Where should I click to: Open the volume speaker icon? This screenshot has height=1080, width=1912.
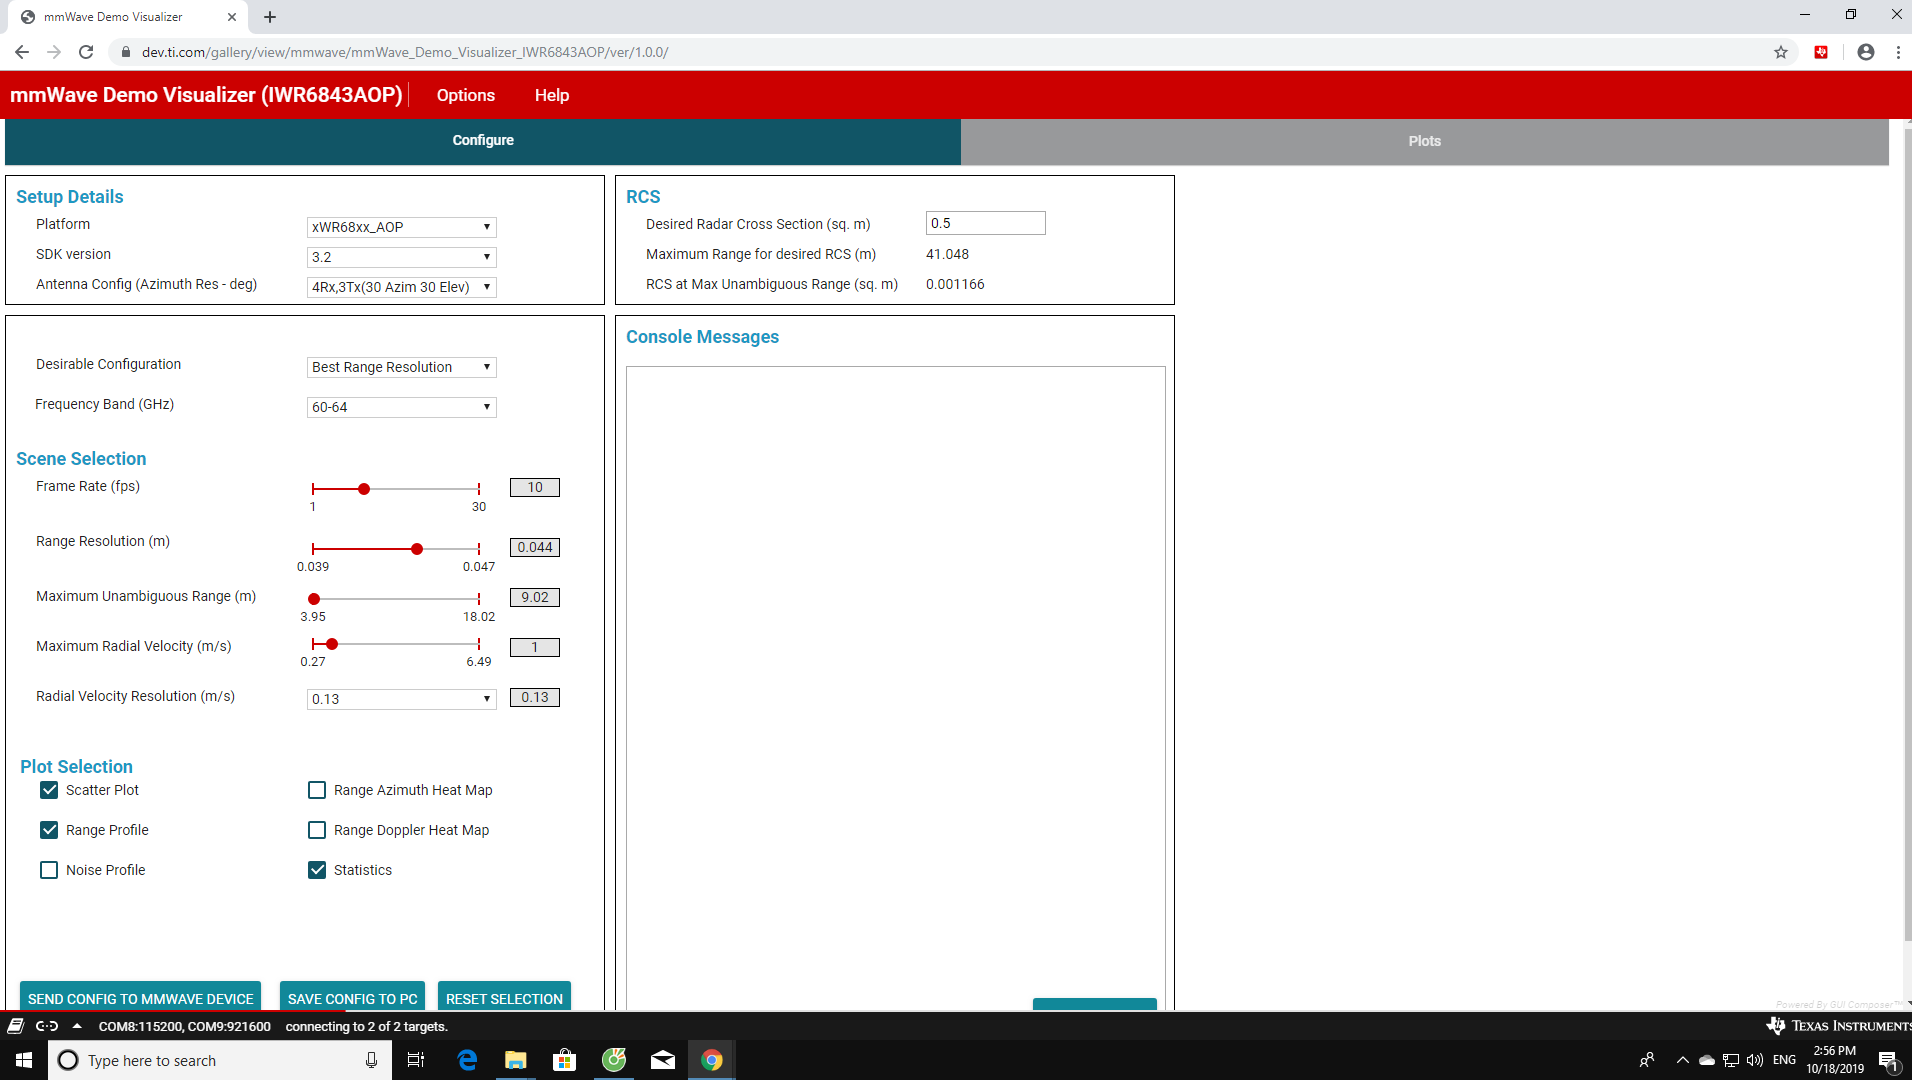point(1755,1060)
